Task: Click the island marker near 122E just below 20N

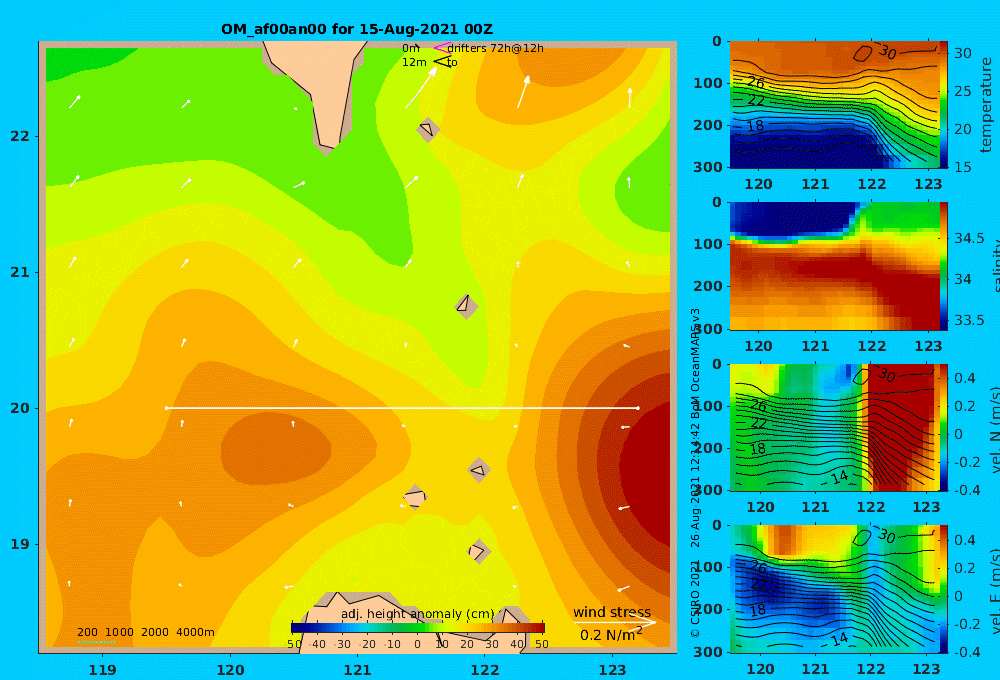Action: [x=479, y=471]
